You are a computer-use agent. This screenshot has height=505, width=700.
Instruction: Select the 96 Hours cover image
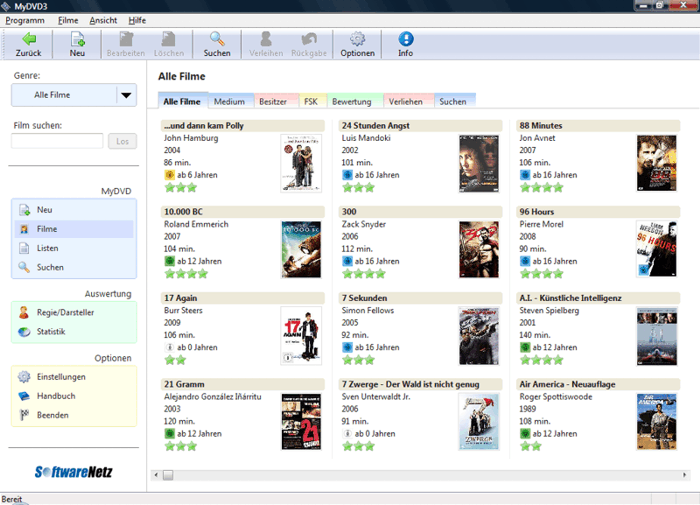[x=656, y=249]
